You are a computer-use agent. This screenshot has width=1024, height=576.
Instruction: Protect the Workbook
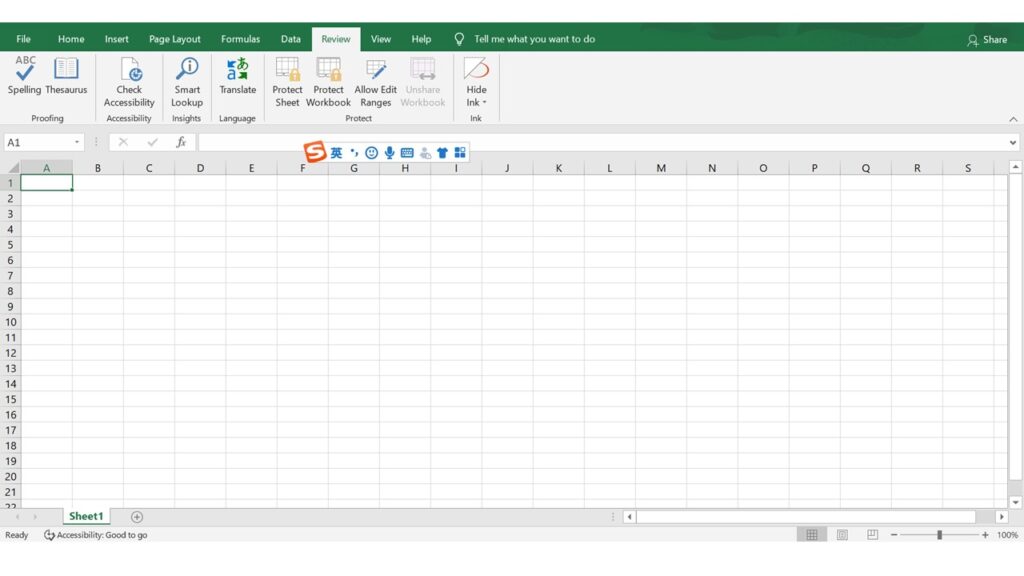pyautogui.click(x=328, y=80)
